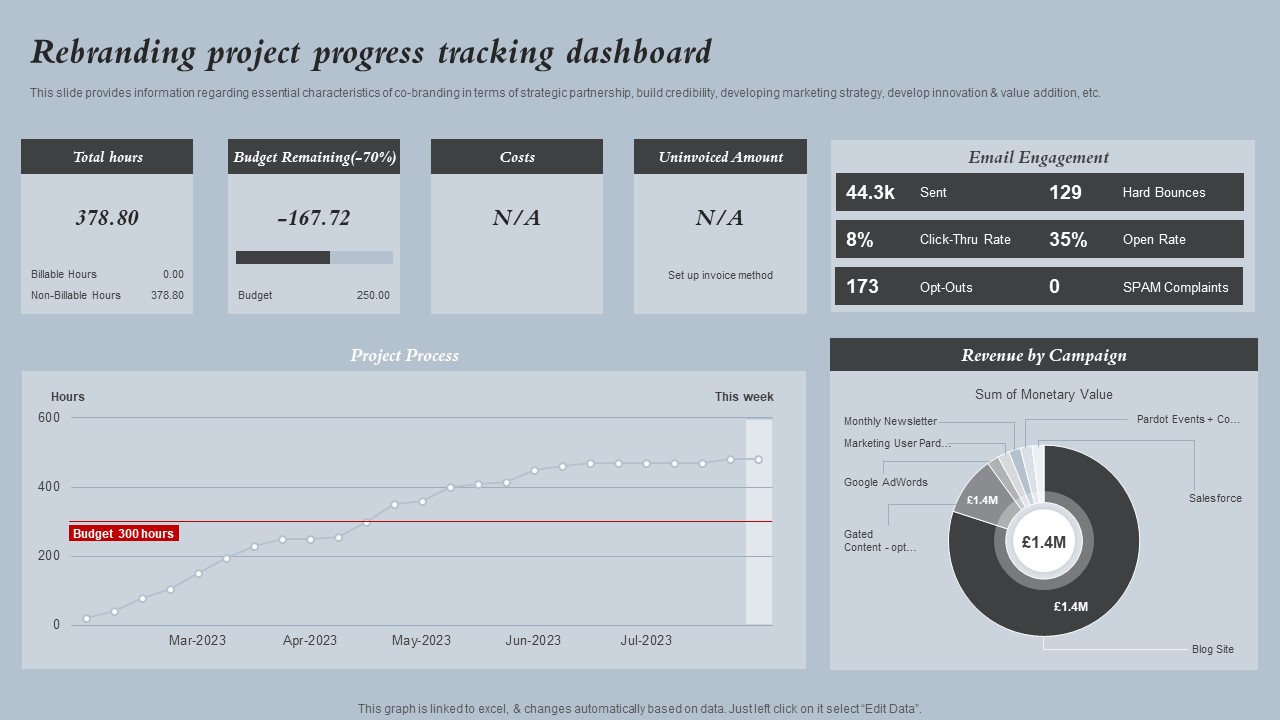Click the last data point on line chart

(x=759, y=460)
